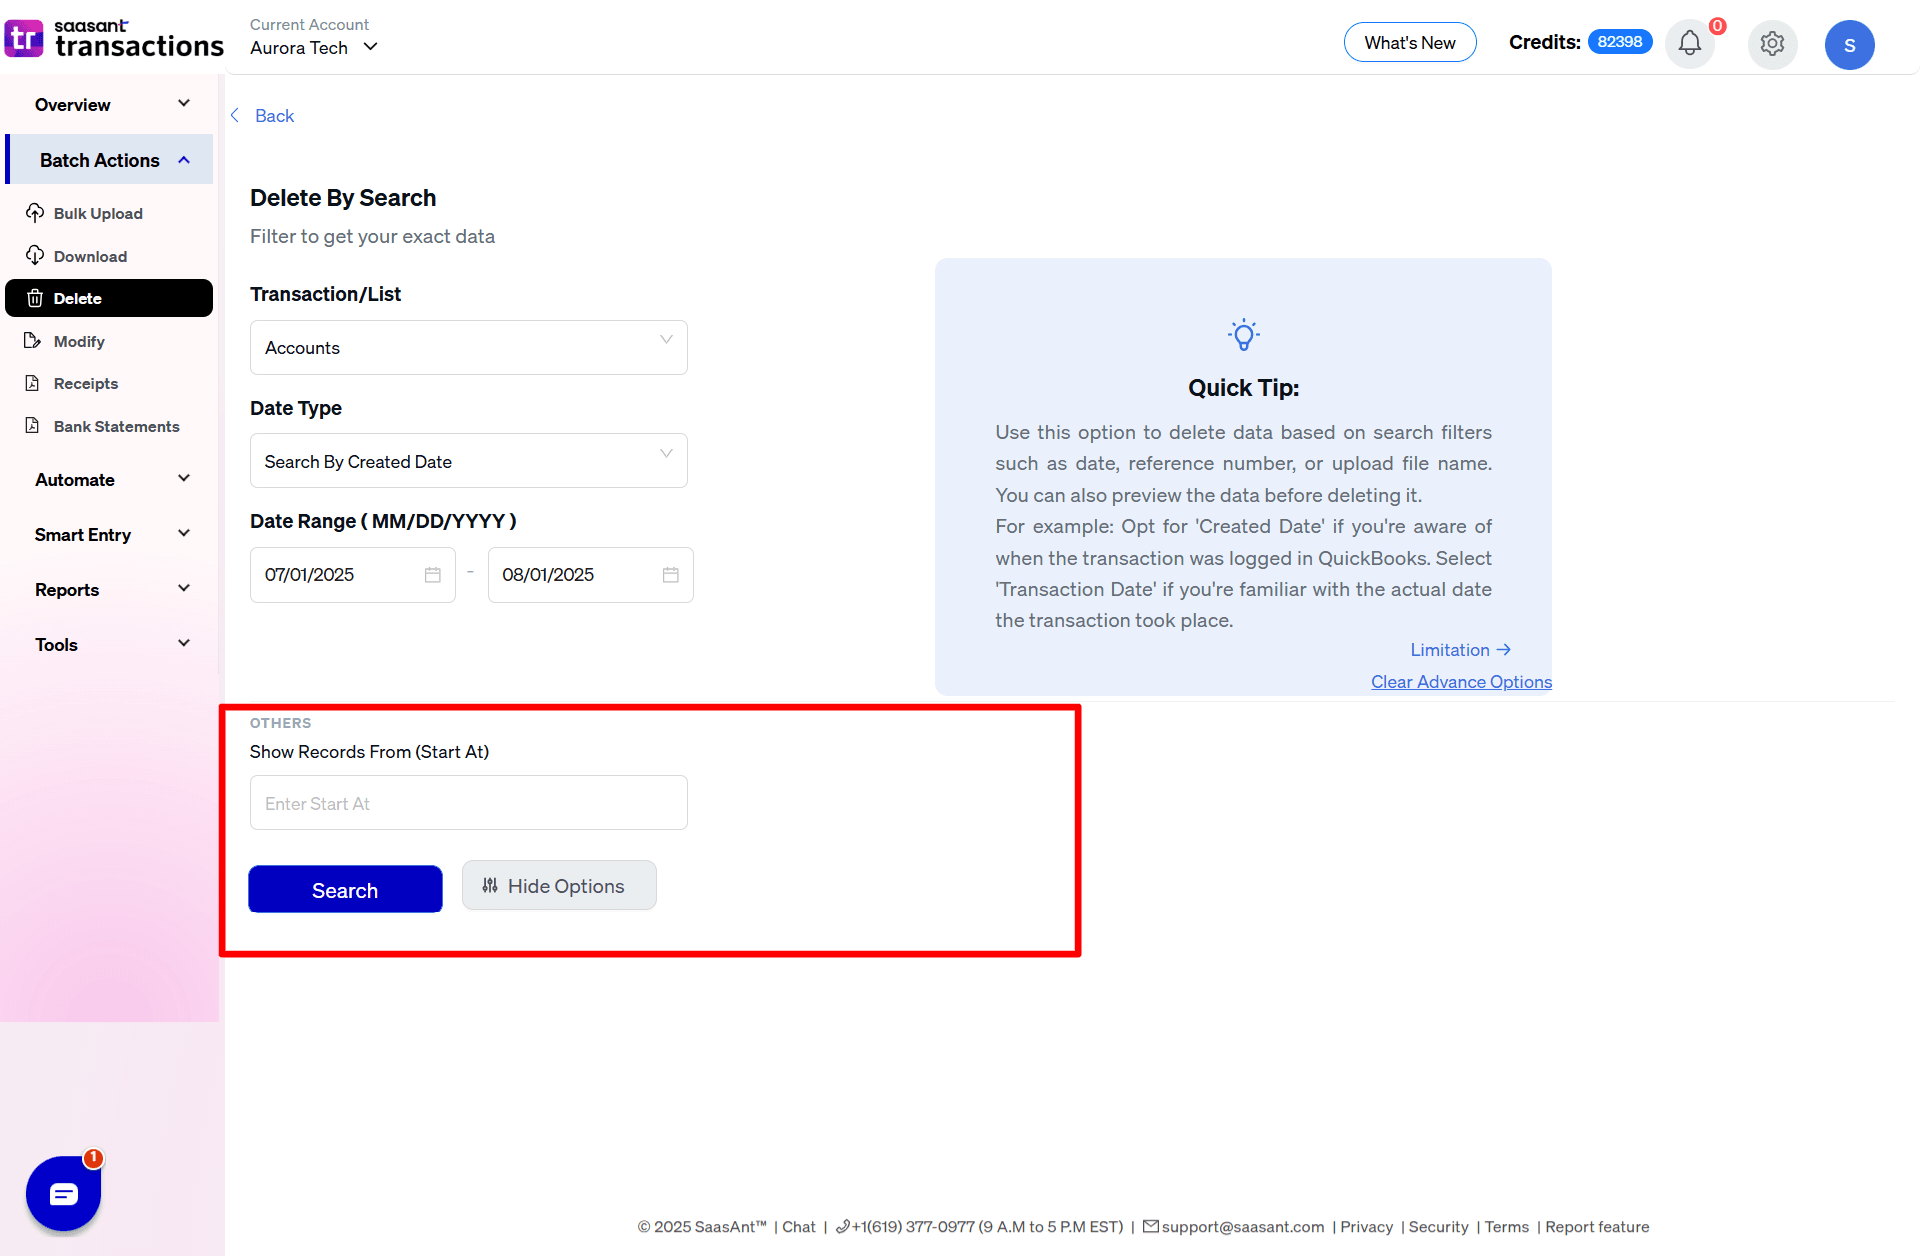The image size is (1920, 1259).
Task: Open the Transaction/List dropdown showing Accounts
Action: (467, 347)
